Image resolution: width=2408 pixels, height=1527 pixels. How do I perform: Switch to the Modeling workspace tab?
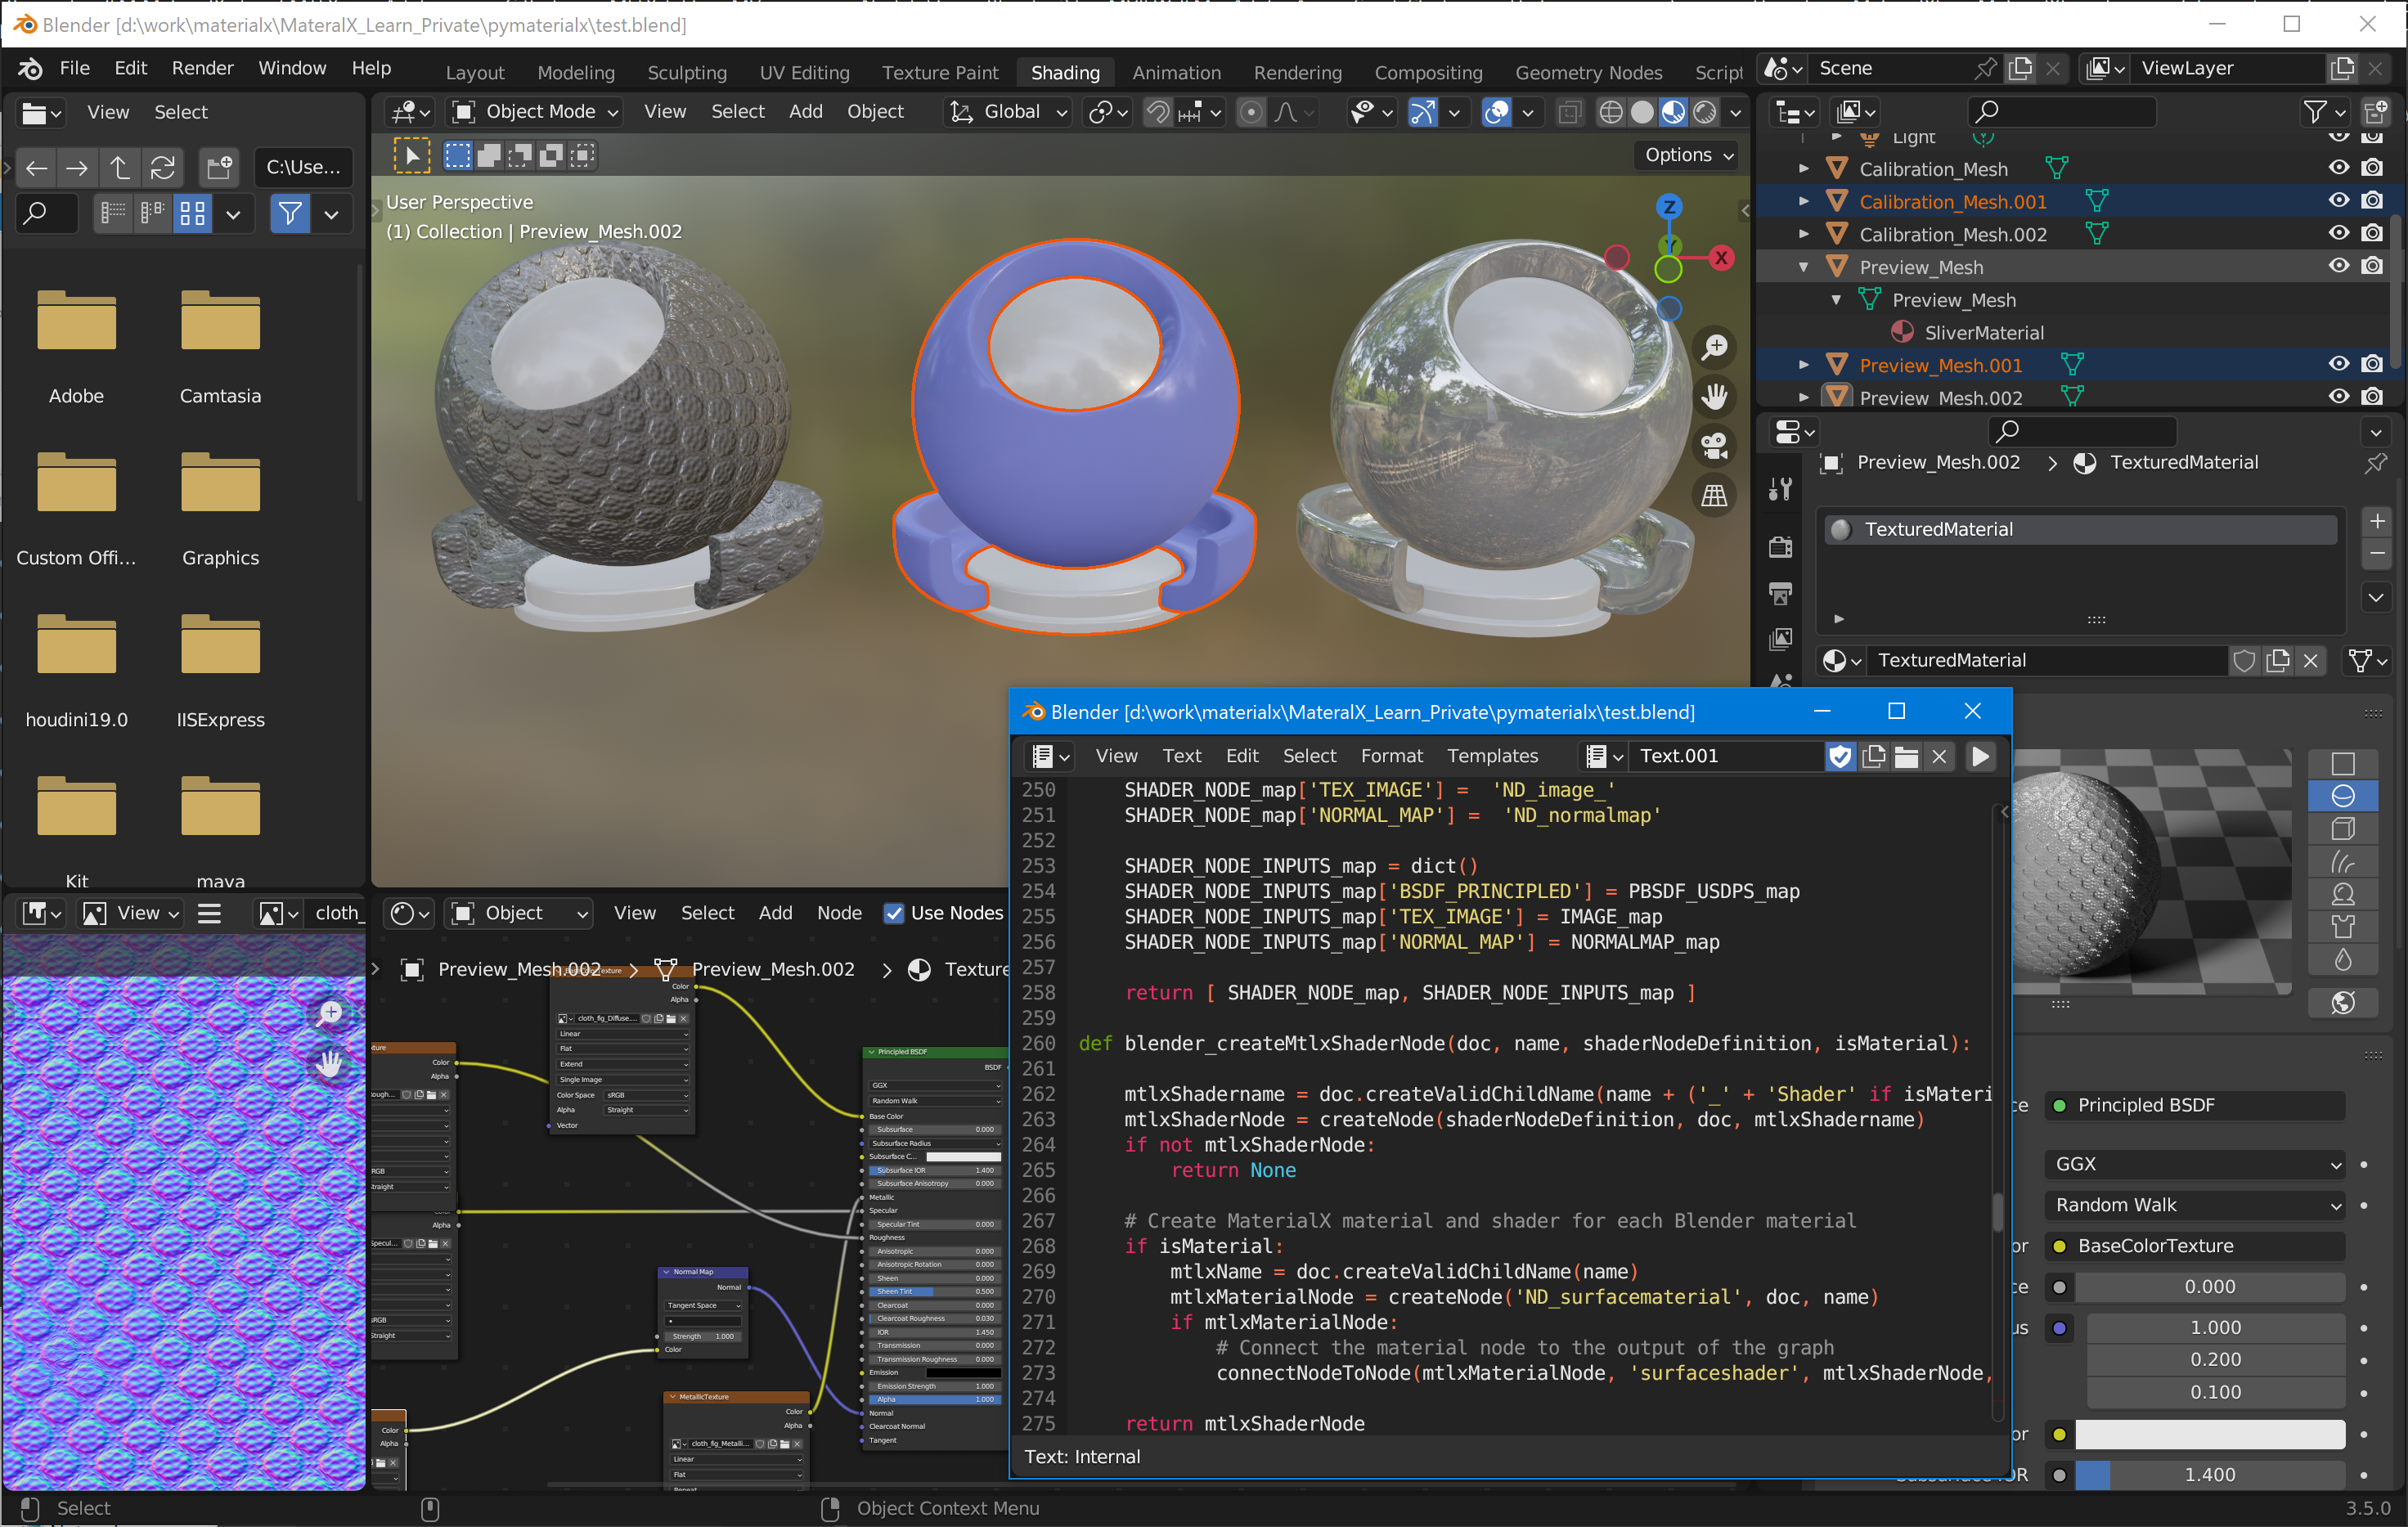576,73
